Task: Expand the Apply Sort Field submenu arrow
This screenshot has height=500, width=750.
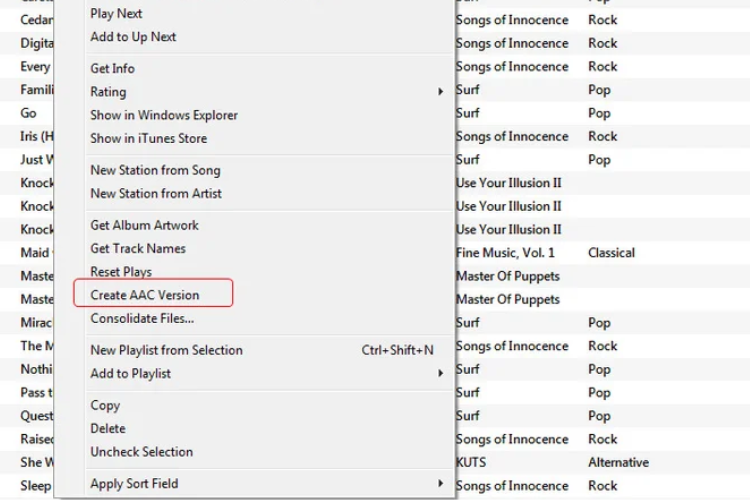Action: [x=440, y=484]
